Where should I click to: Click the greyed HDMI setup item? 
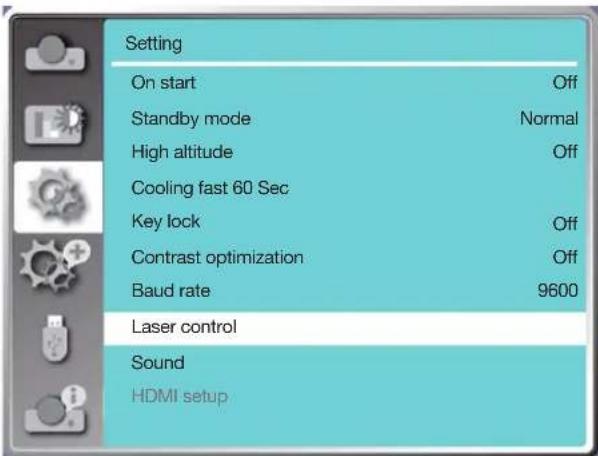(345, 396)
